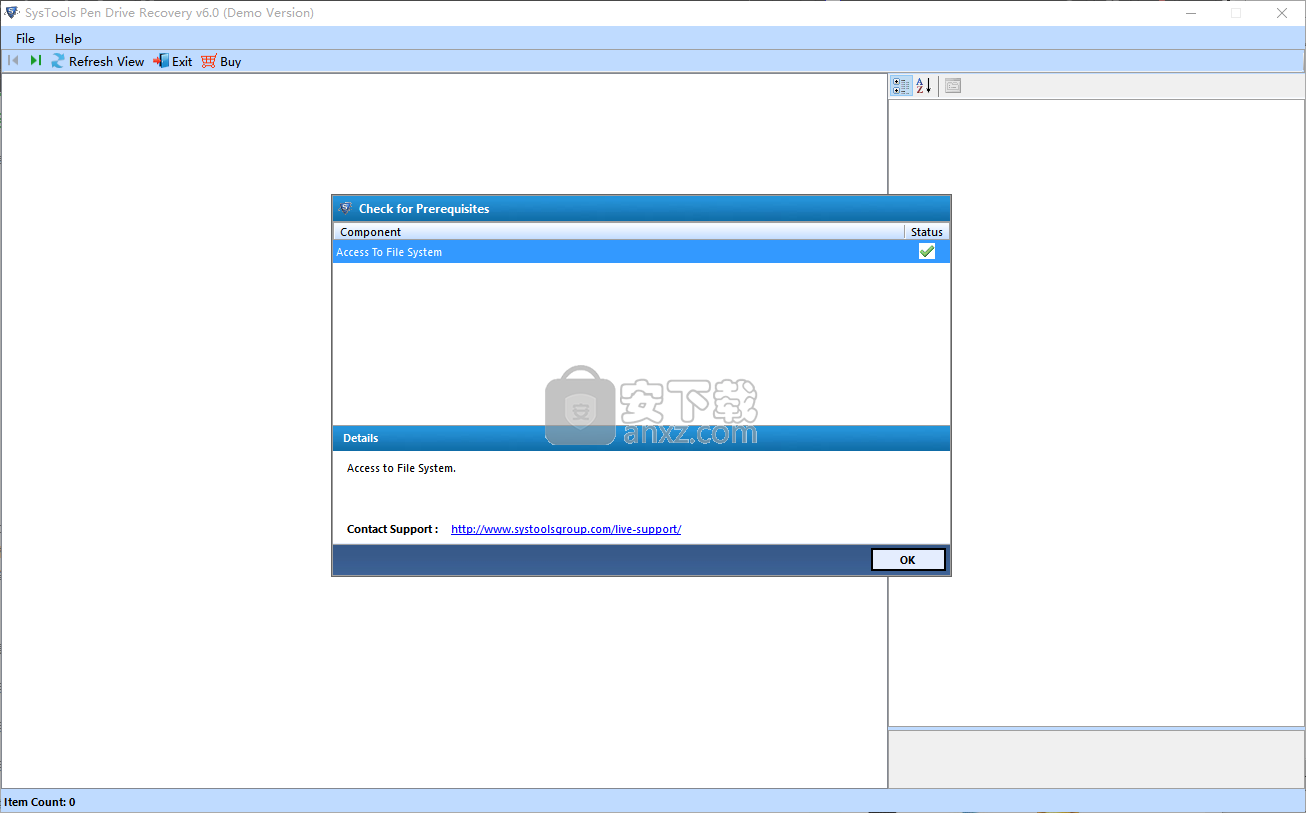Click the Contact Support label

pos(392,529)
